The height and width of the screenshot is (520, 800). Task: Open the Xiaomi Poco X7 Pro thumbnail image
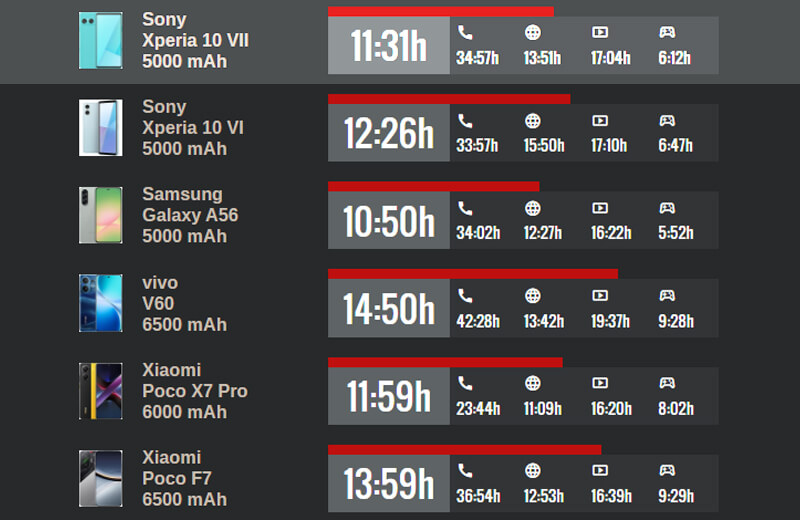click(x=101, y=391)
